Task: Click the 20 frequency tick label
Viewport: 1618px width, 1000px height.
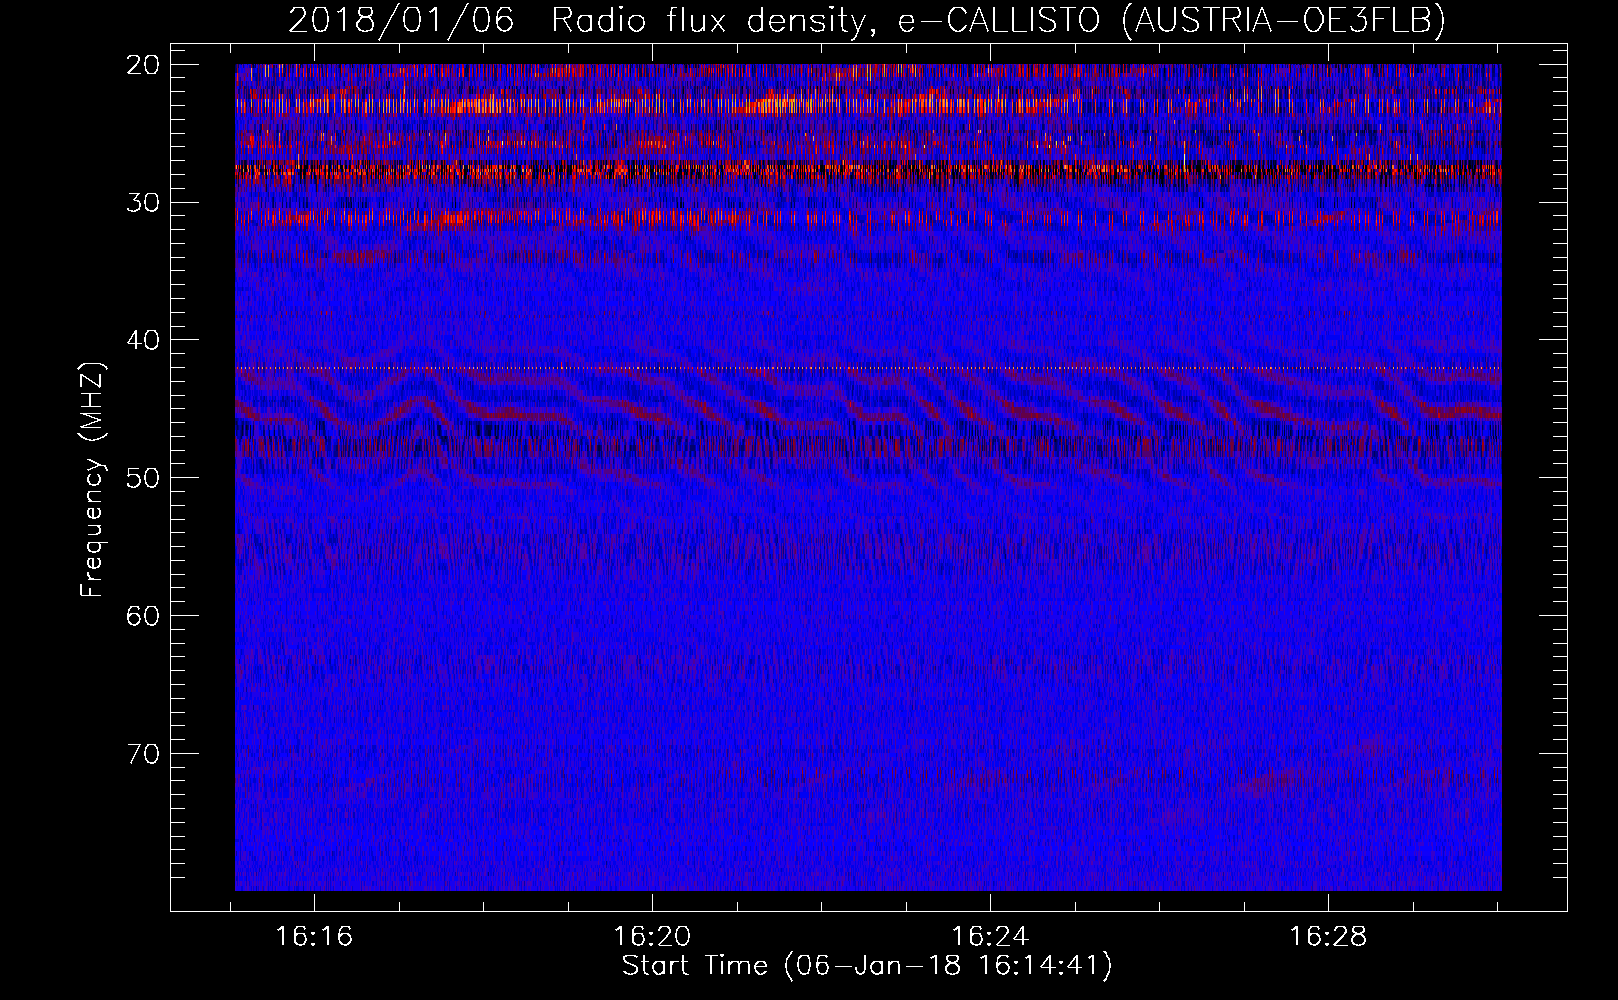Action: [144, 65]
